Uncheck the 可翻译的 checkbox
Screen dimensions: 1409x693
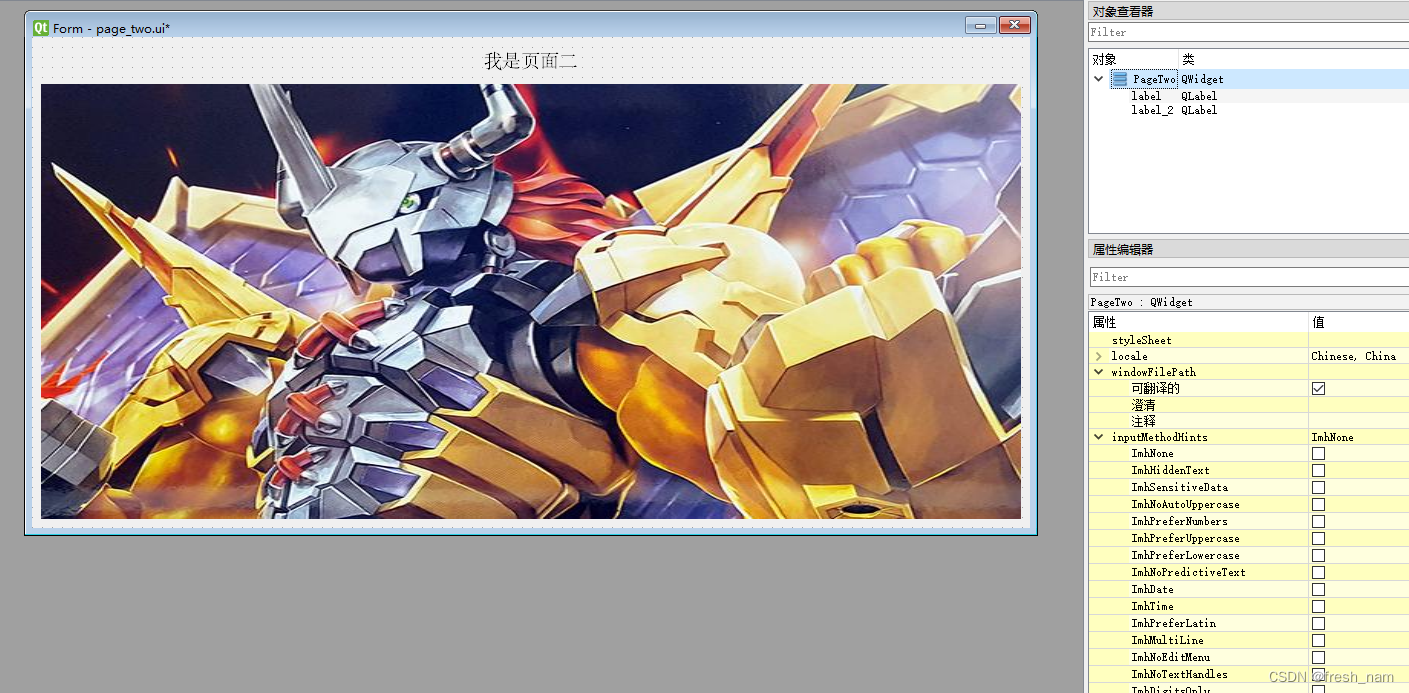[1318, 388]
